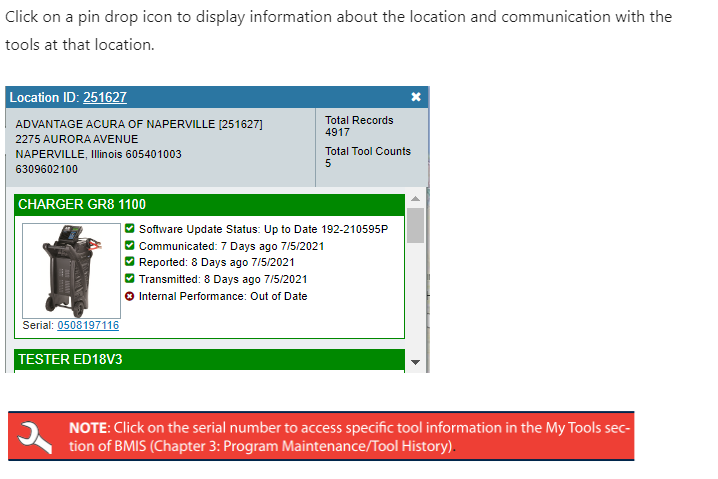Click the Internal Performance: Out of Date text
The image size is (718, 479).
tap(223, 296)
